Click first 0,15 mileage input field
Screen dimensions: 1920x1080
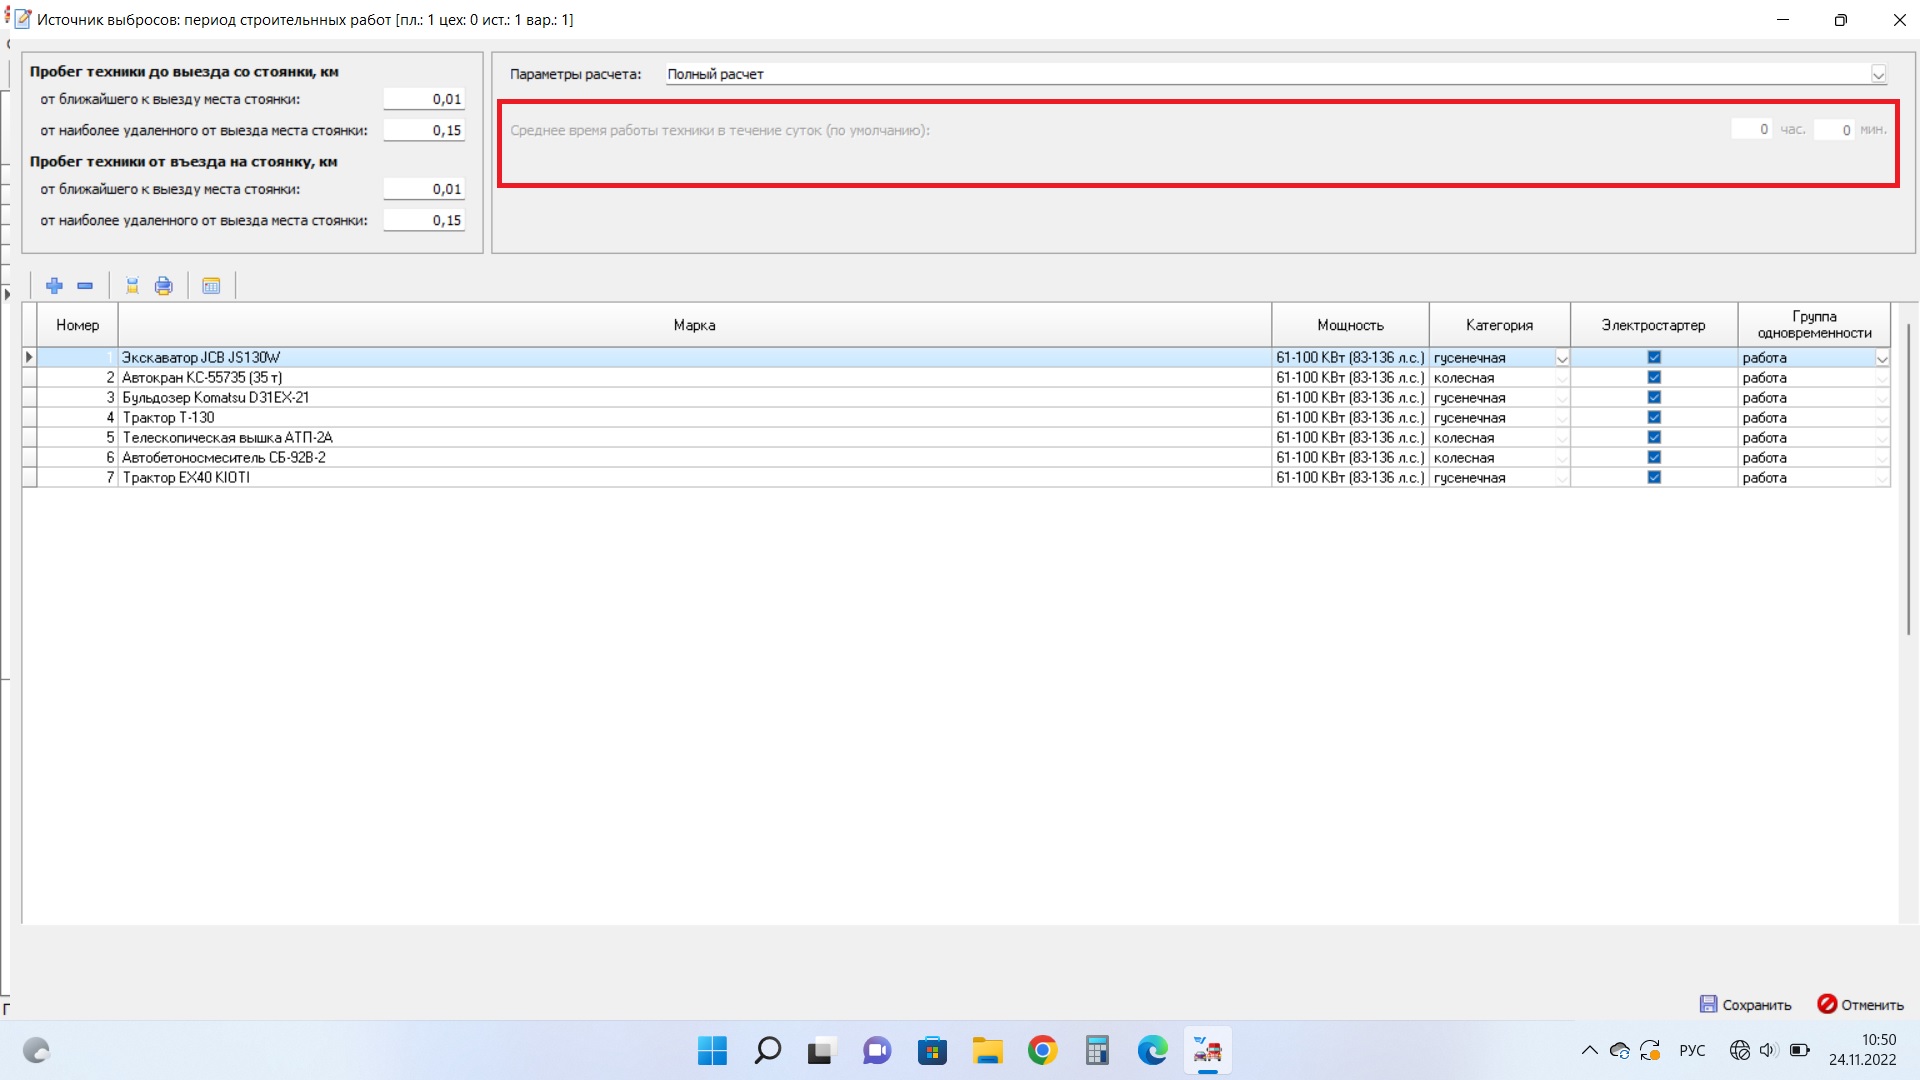[424, 130]
